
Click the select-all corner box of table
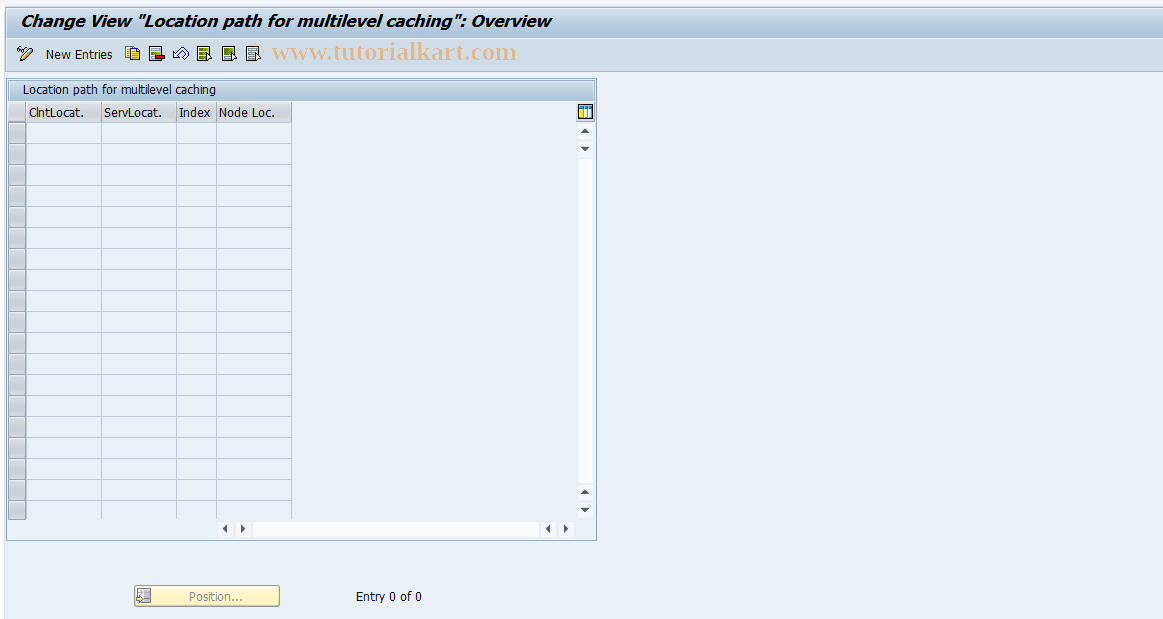point(17,113)
